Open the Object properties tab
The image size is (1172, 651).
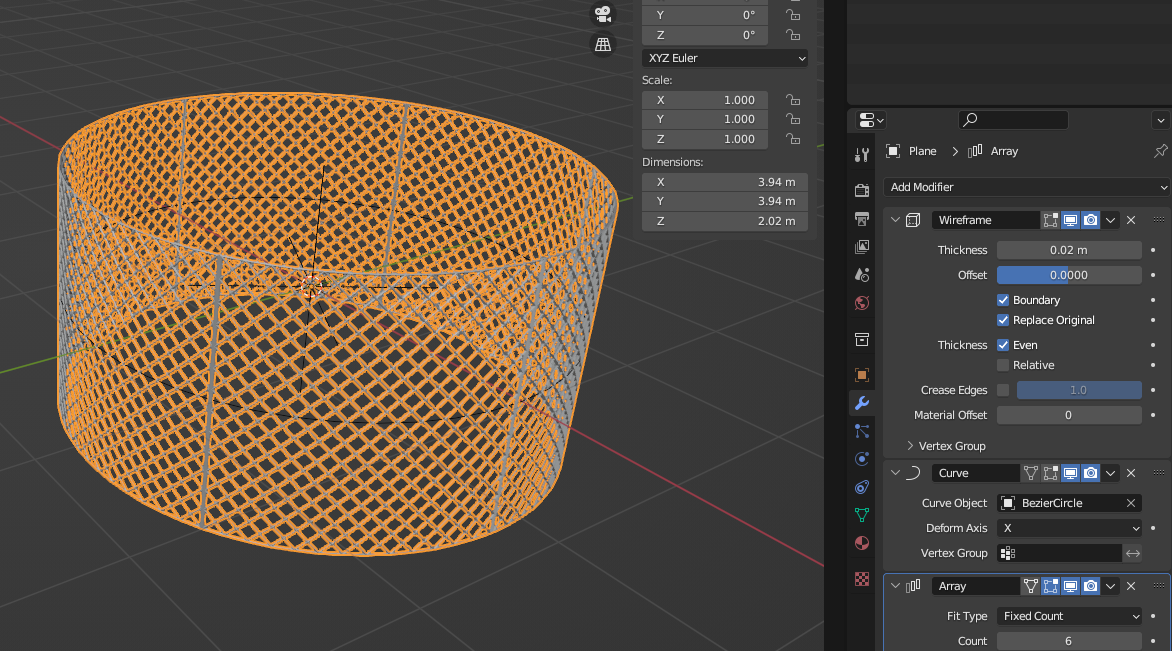(x=862, y=375)
